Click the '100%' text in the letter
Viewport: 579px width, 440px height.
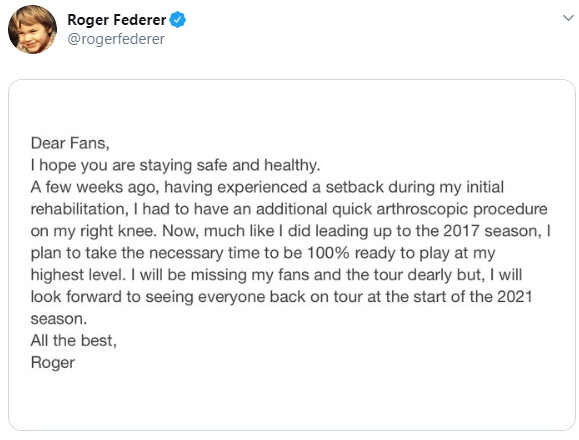[x=328, y=253]
